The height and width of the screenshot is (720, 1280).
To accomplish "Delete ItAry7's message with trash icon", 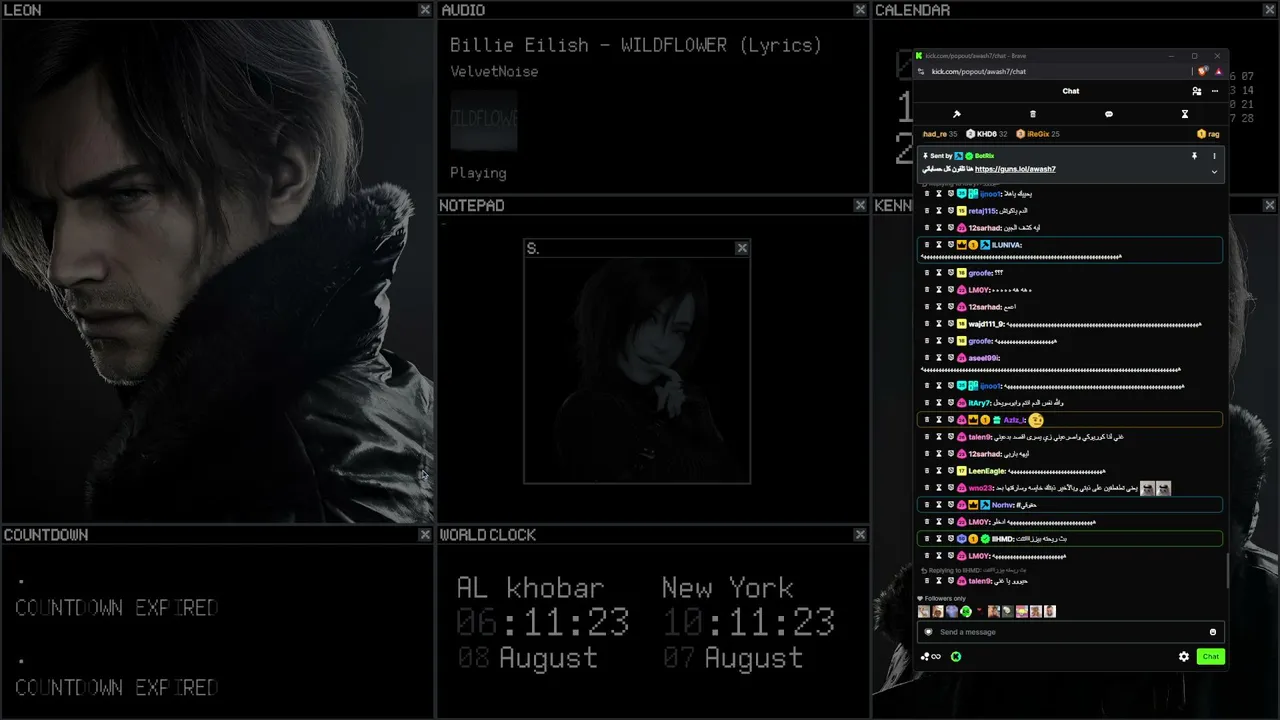I will coord(927,403).
